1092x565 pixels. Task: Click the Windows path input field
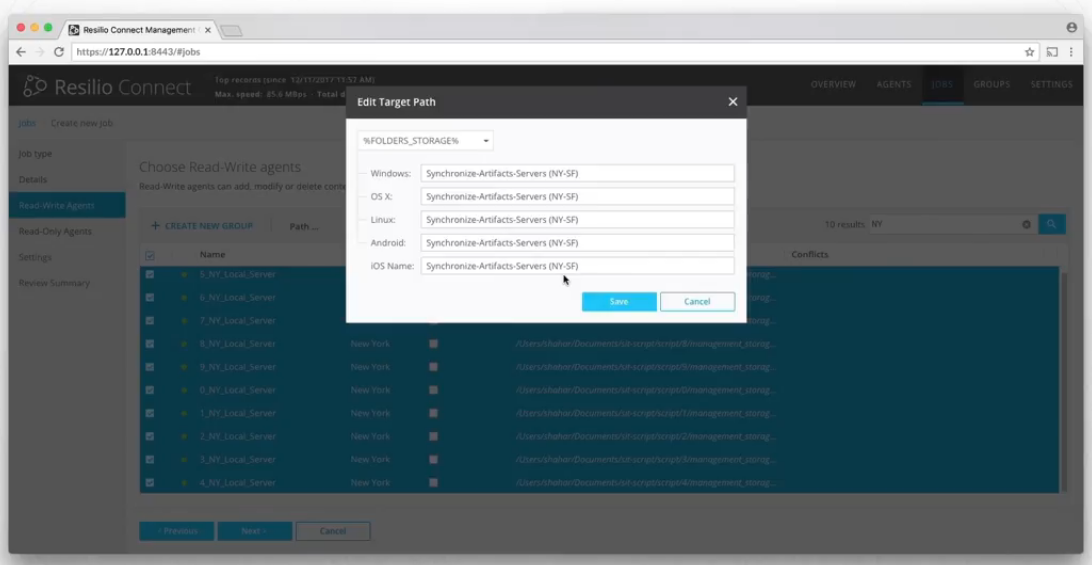577,174
